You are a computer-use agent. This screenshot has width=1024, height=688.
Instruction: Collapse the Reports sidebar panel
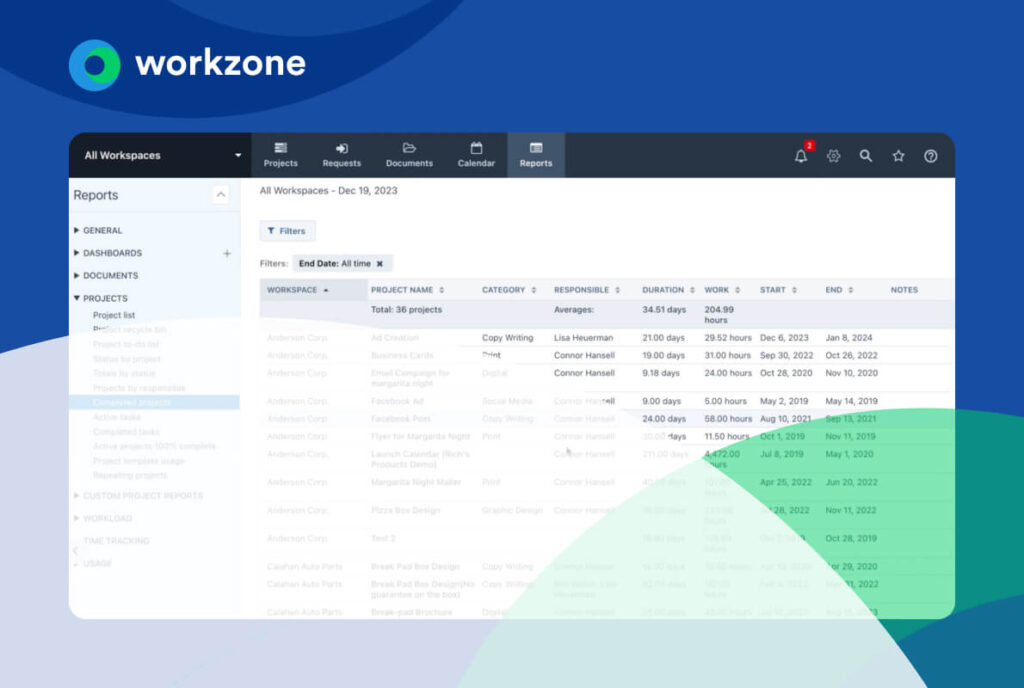(221, 195)
